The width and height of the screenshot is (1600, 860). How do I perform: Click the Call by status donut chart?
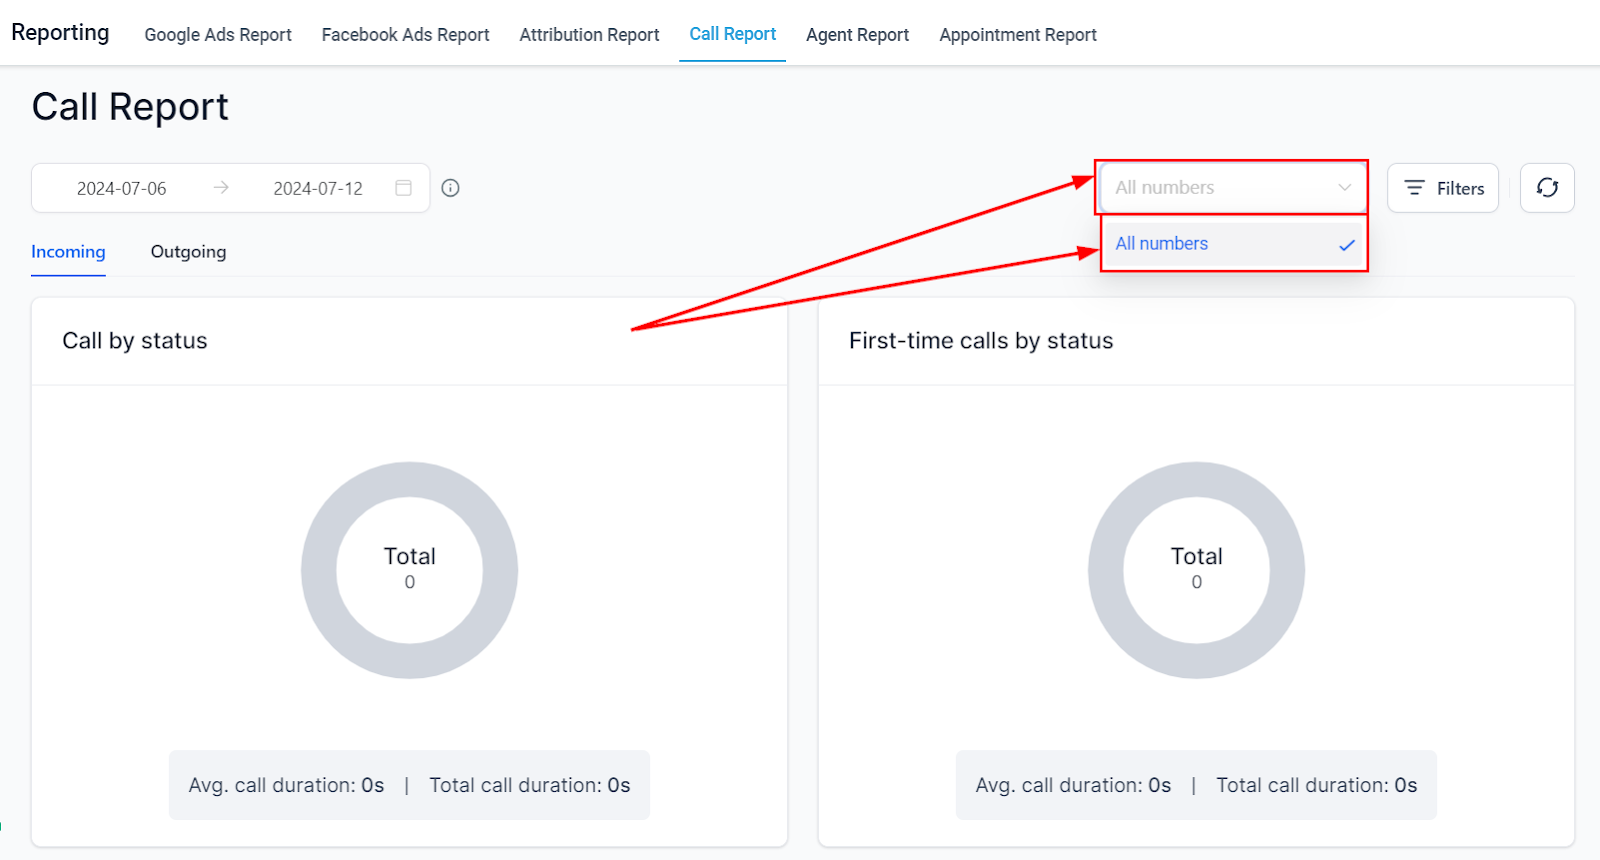[409, 570]
